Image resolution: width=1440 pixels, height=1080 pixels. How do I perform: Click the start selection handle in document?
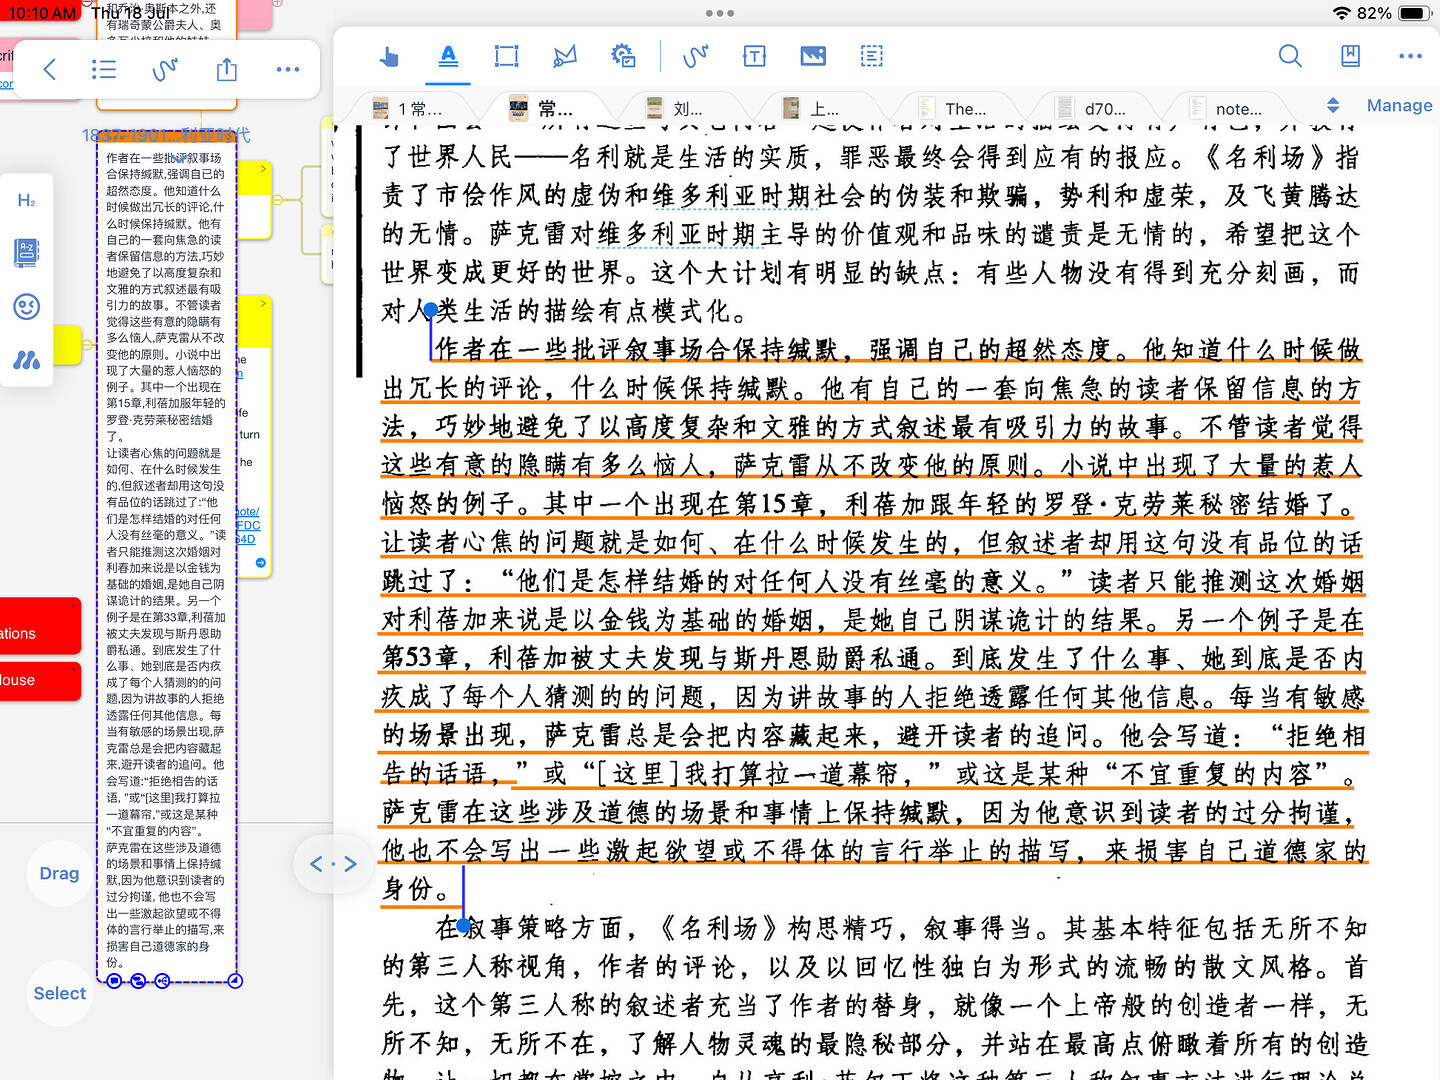pyautogui.click(x=430, y=311)
